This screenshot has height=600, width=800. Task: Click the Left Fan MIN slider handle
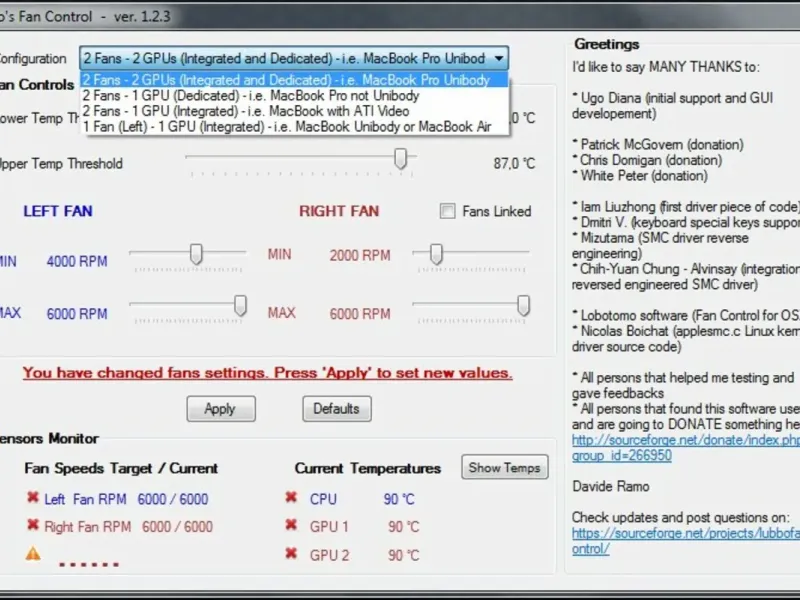pyautogui.click(x=196, y=254)
